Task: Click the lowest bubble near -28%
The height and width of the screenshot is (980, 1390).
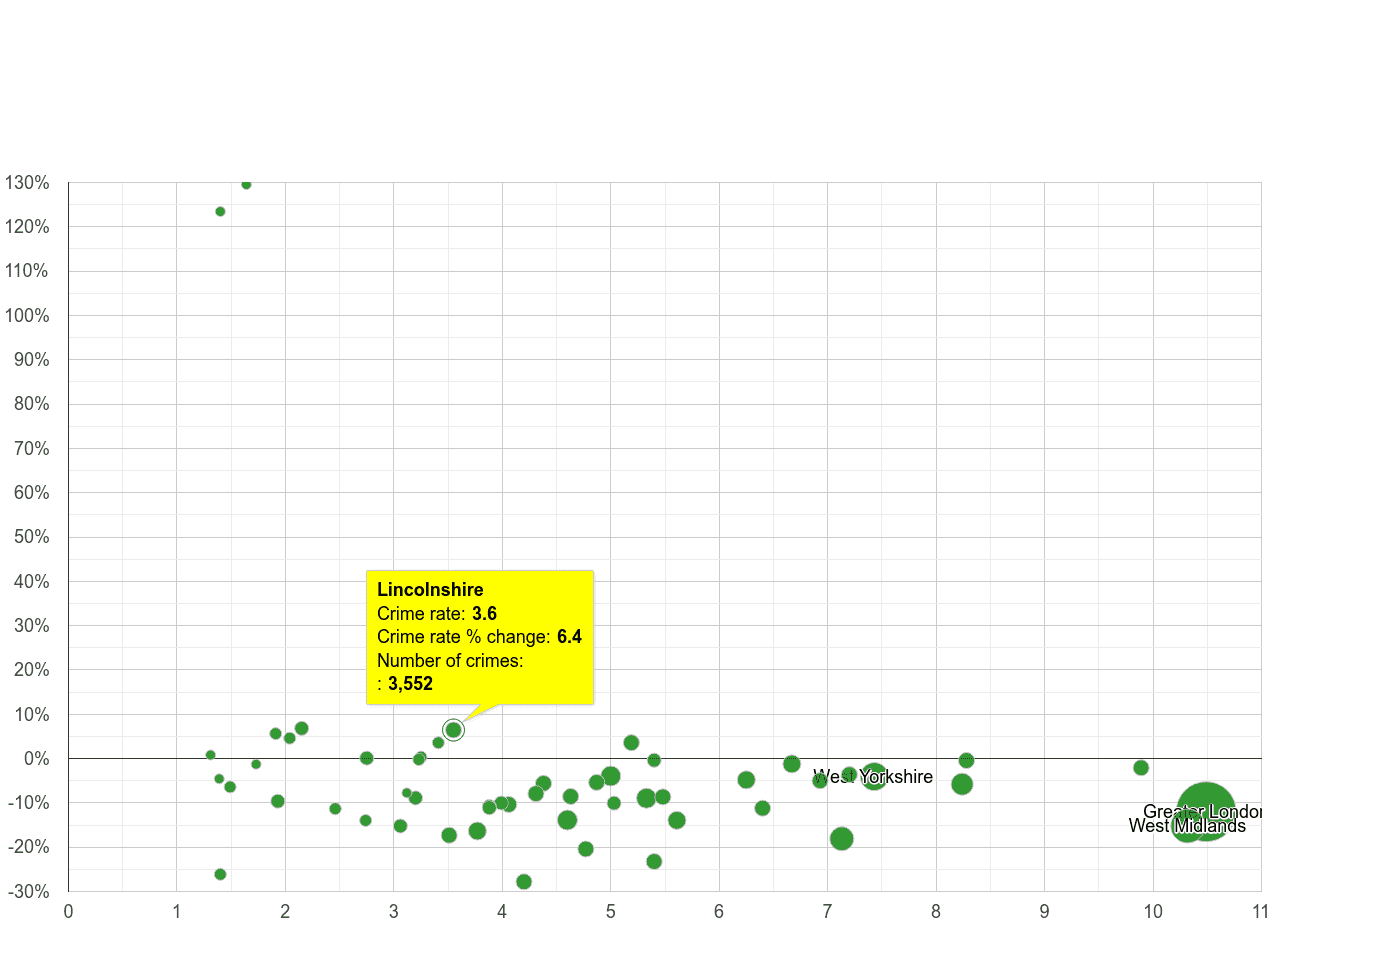Action: tap(524, 882)
